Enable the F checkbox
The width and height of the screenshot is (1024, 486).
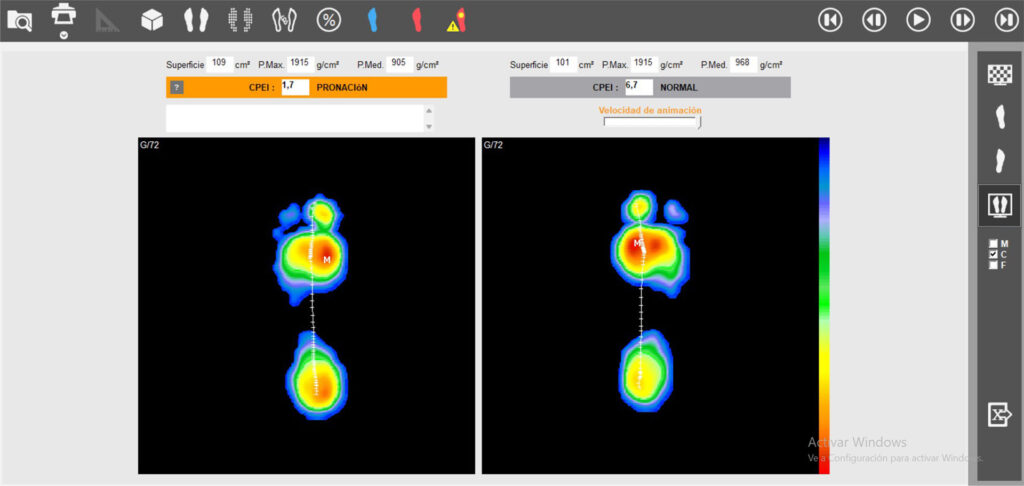(993, 266)
